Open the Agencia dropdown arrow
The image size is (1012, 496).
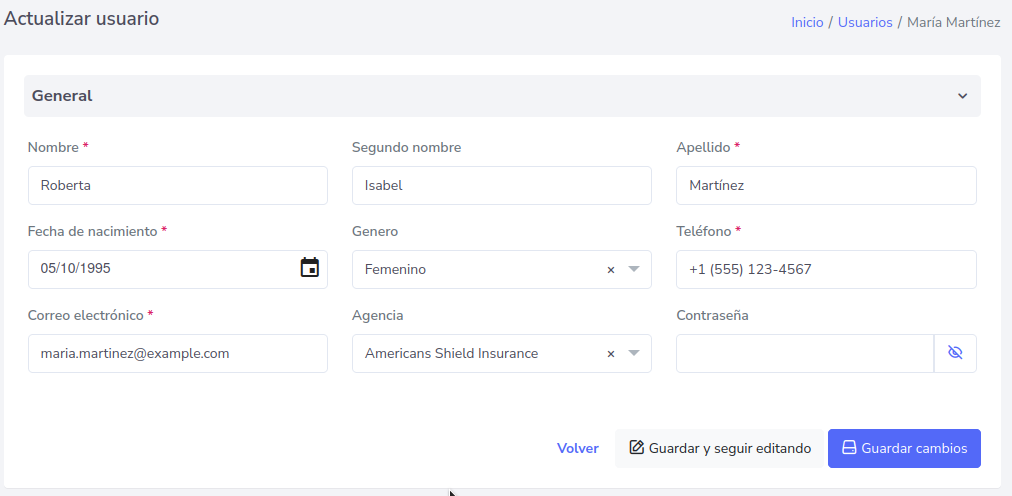(634, 354)
